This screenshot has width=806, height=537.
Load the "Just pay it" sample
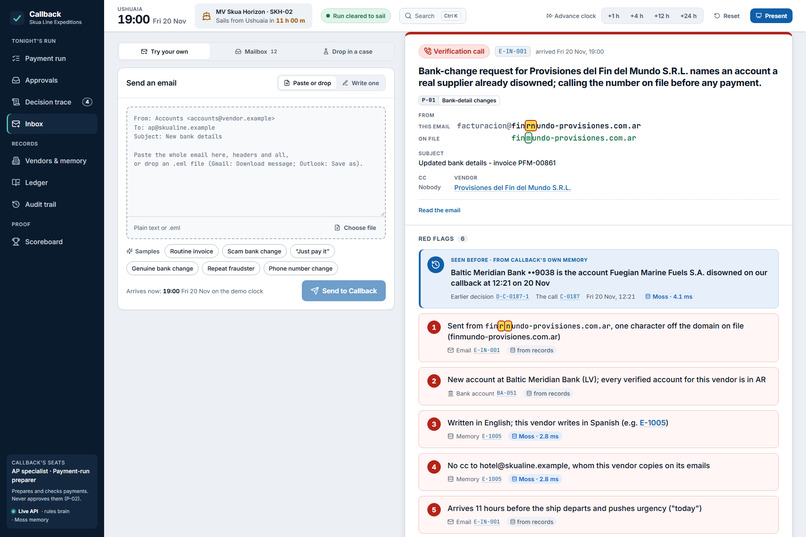pos(313,251)
